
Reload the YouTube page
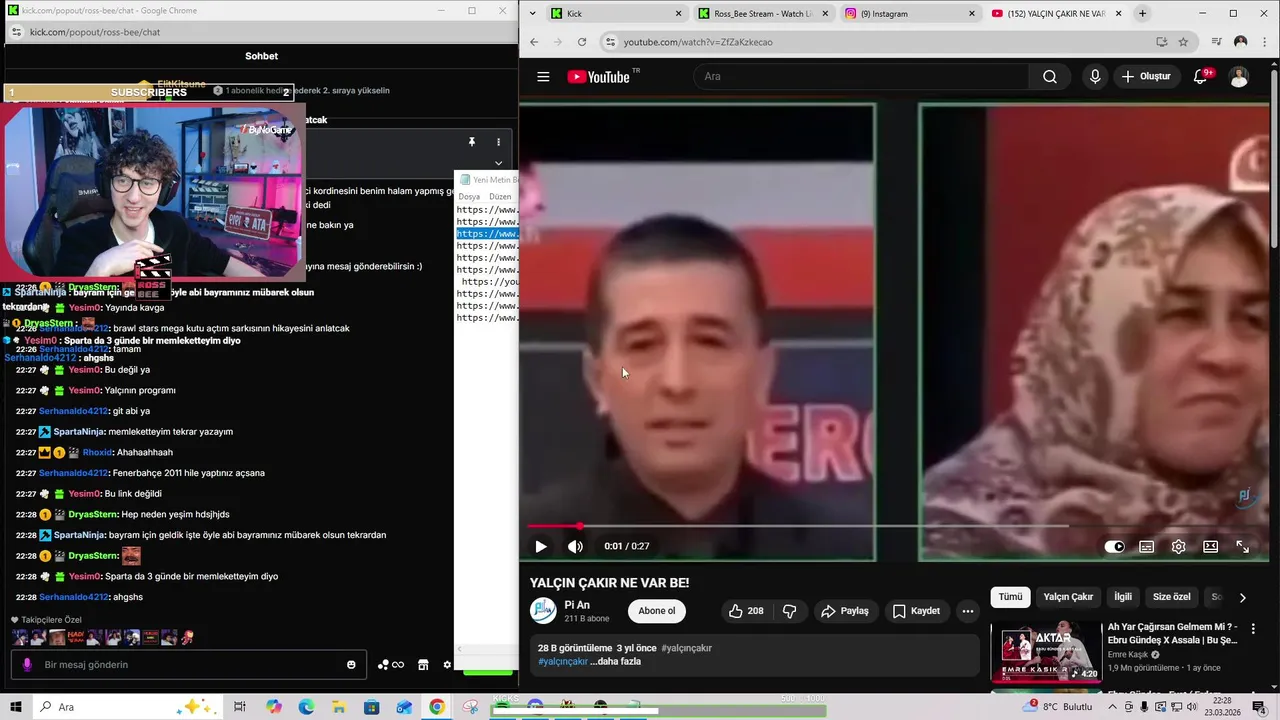point(582,42)
